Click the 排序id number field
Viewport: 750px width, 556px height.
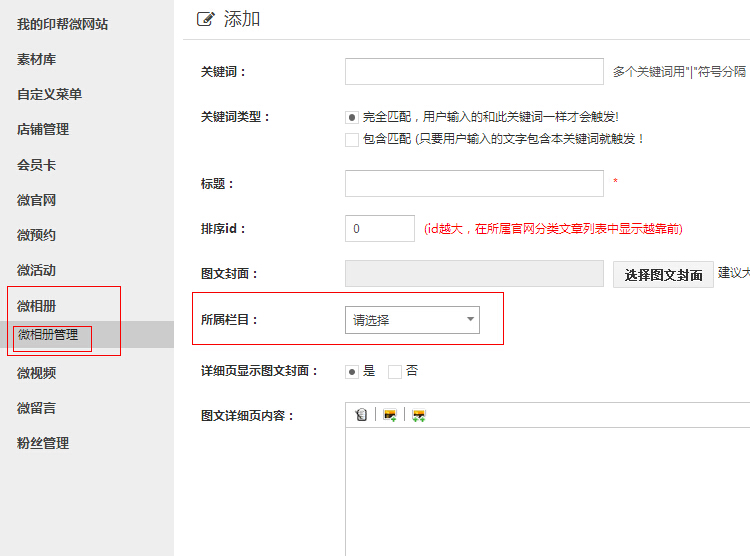point(380,229)
